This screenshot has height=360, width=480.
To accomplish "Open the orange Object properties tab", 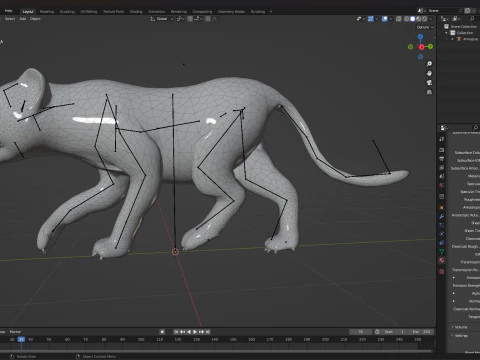I will pos(442,207).
